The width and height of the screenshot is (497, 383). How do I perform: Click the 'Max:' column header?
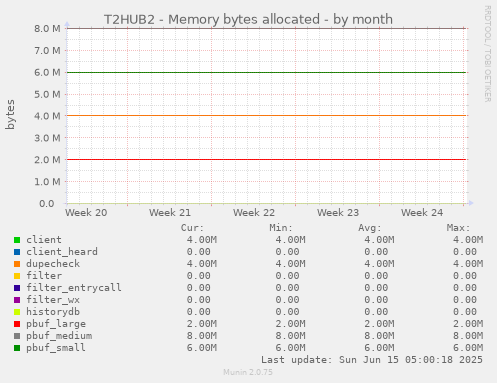458,228
